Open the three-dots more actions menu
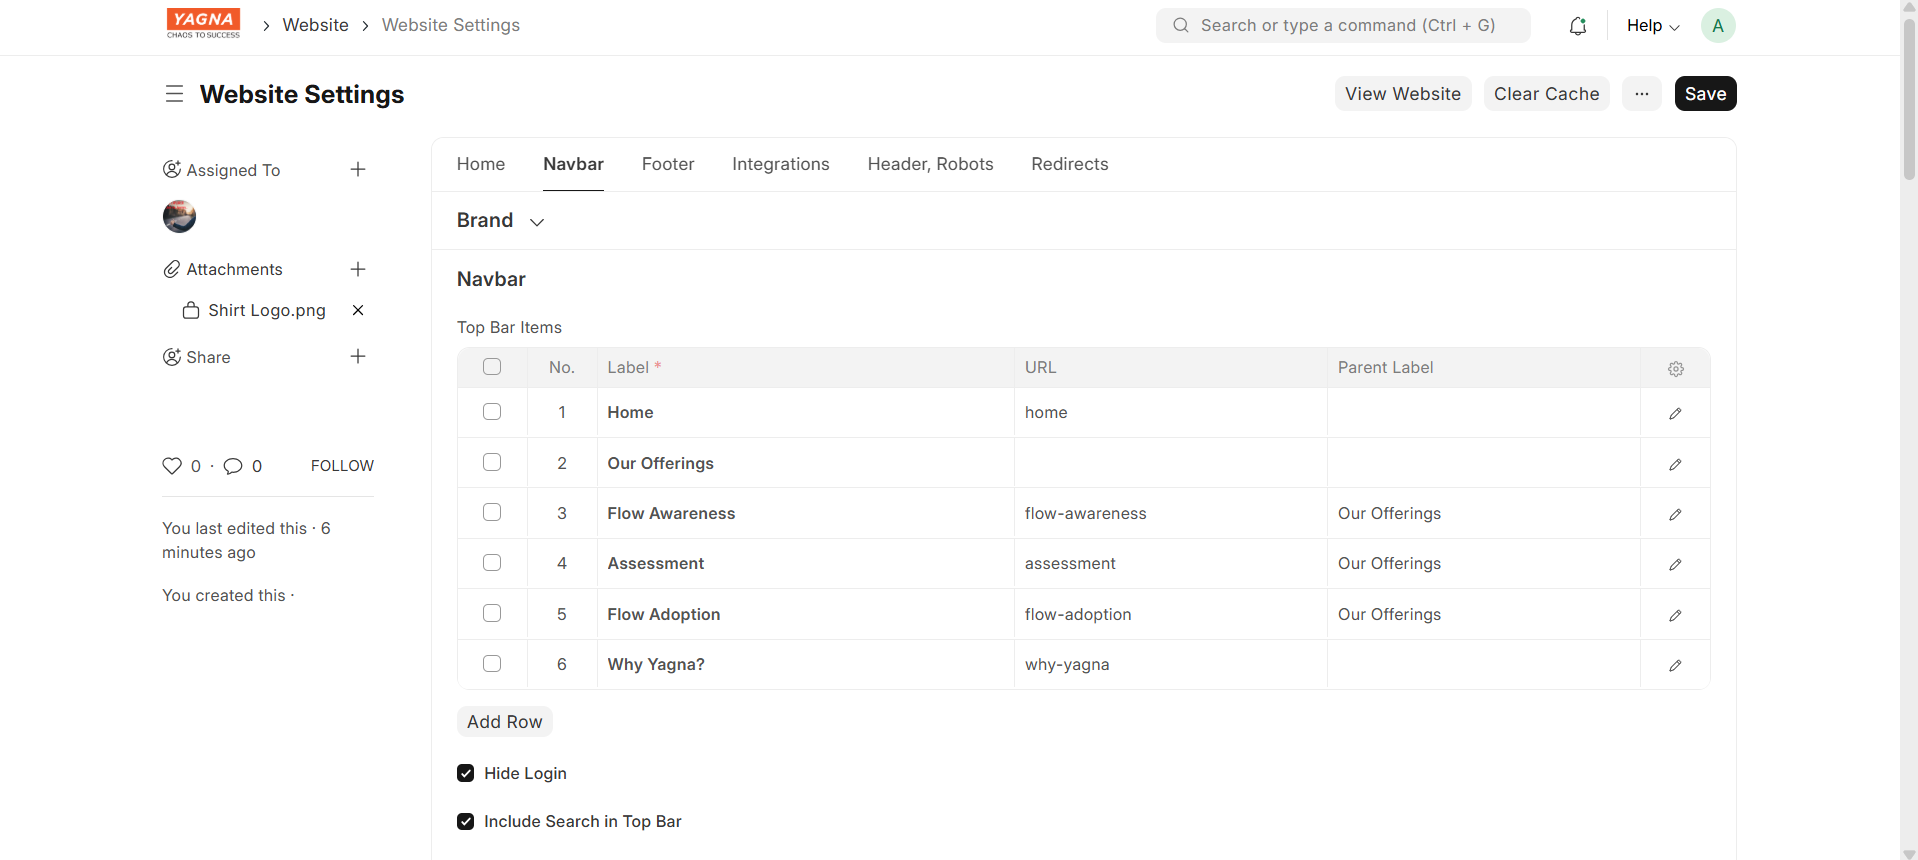Image resolution: width=1918 pixels, height=860 pixels. [1641, 94]
